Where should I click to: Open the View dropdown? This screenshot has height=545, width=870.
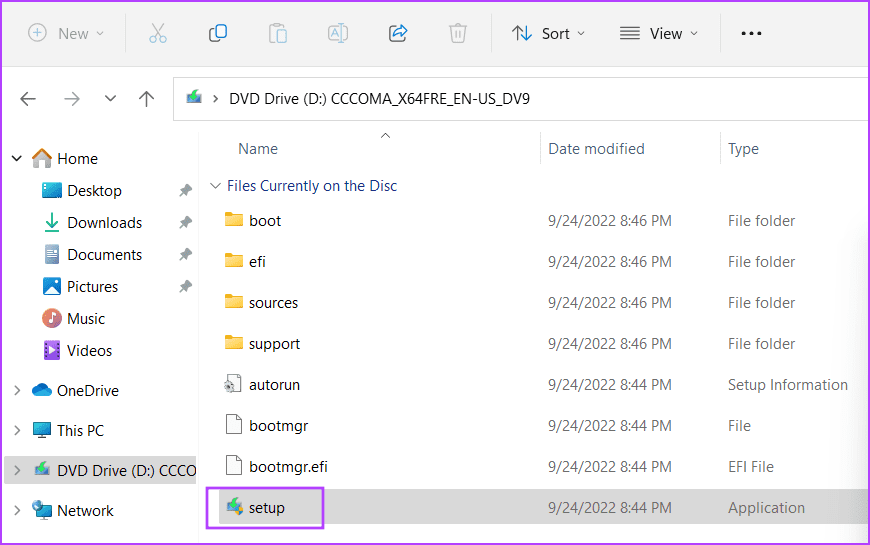[659, 33]
